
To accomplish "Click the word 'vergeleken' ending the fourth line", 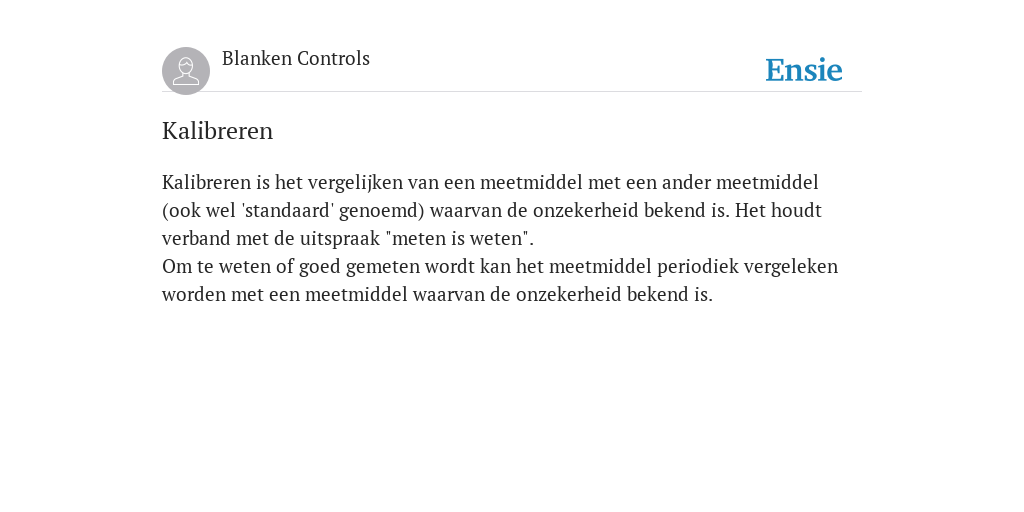I will point(791,267).
